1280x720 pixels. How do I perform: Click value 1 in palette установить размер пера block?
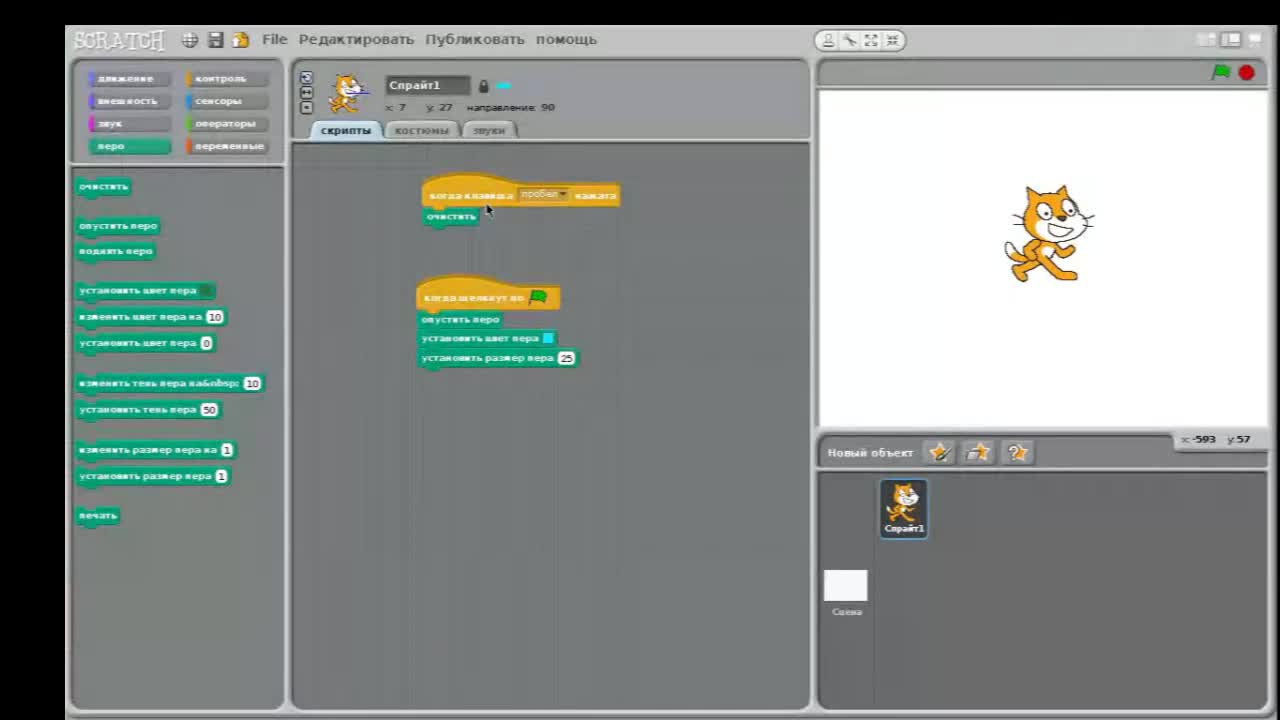point(221,476)
